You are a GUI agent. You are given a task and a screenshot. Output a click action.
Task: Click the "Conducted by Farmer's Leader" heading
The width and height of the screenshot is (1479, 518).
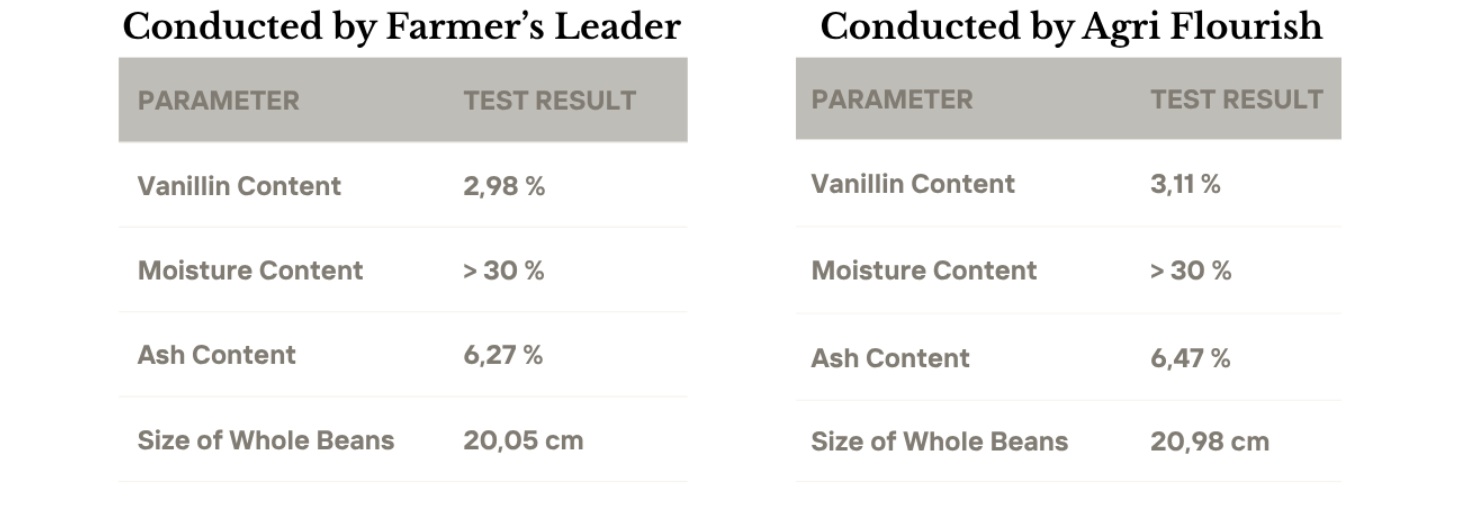[402, 27]
